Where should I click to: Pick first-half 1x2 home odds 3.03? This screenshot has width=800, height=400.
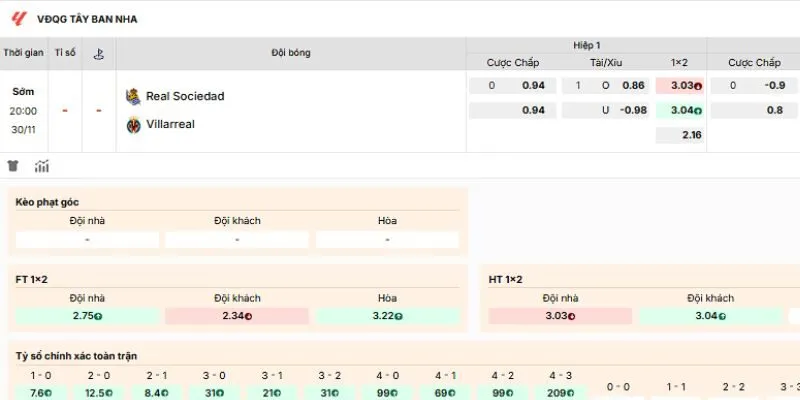(680, 86)
